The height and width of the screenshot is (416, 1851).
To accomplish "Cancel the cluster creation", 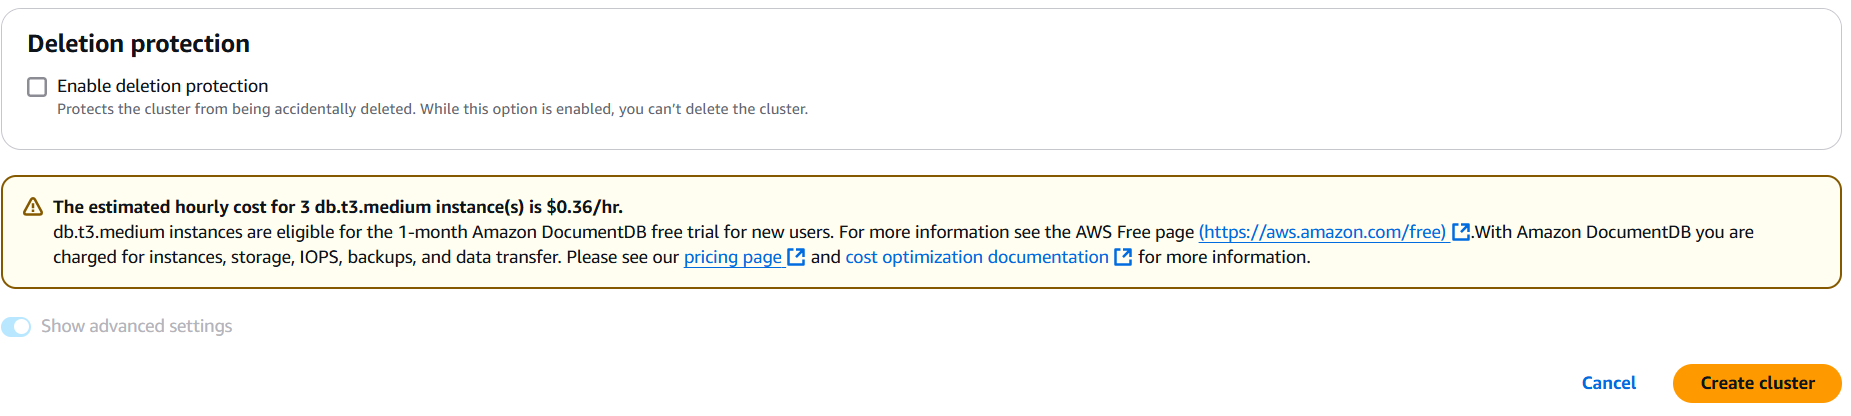I will coord(1609,383).
